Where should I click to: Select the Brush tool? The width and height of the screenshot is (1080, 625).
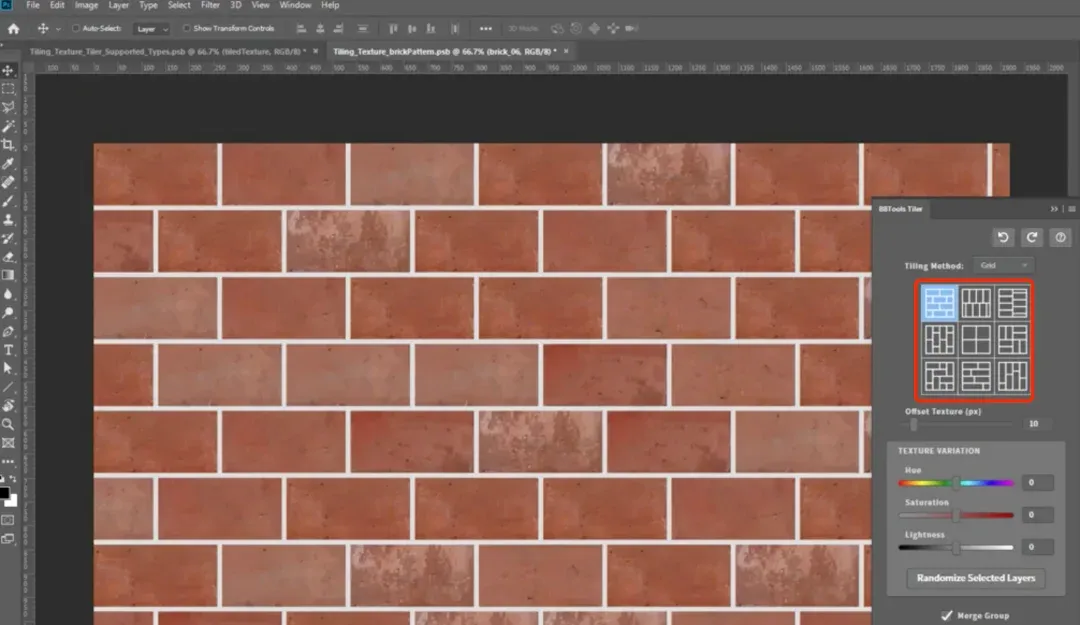[8, 201]
